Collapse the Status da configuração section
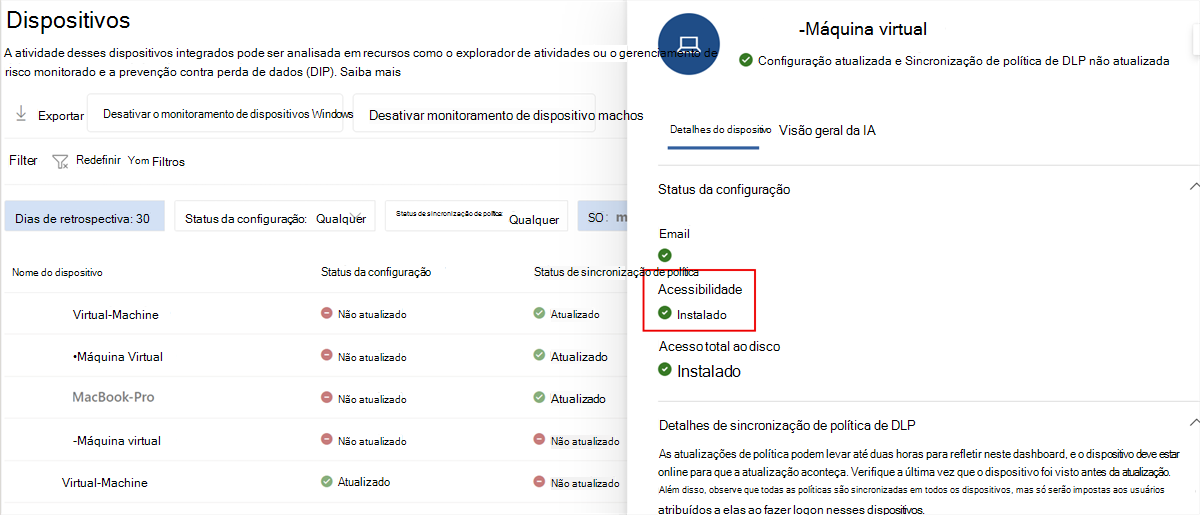 1193,187
